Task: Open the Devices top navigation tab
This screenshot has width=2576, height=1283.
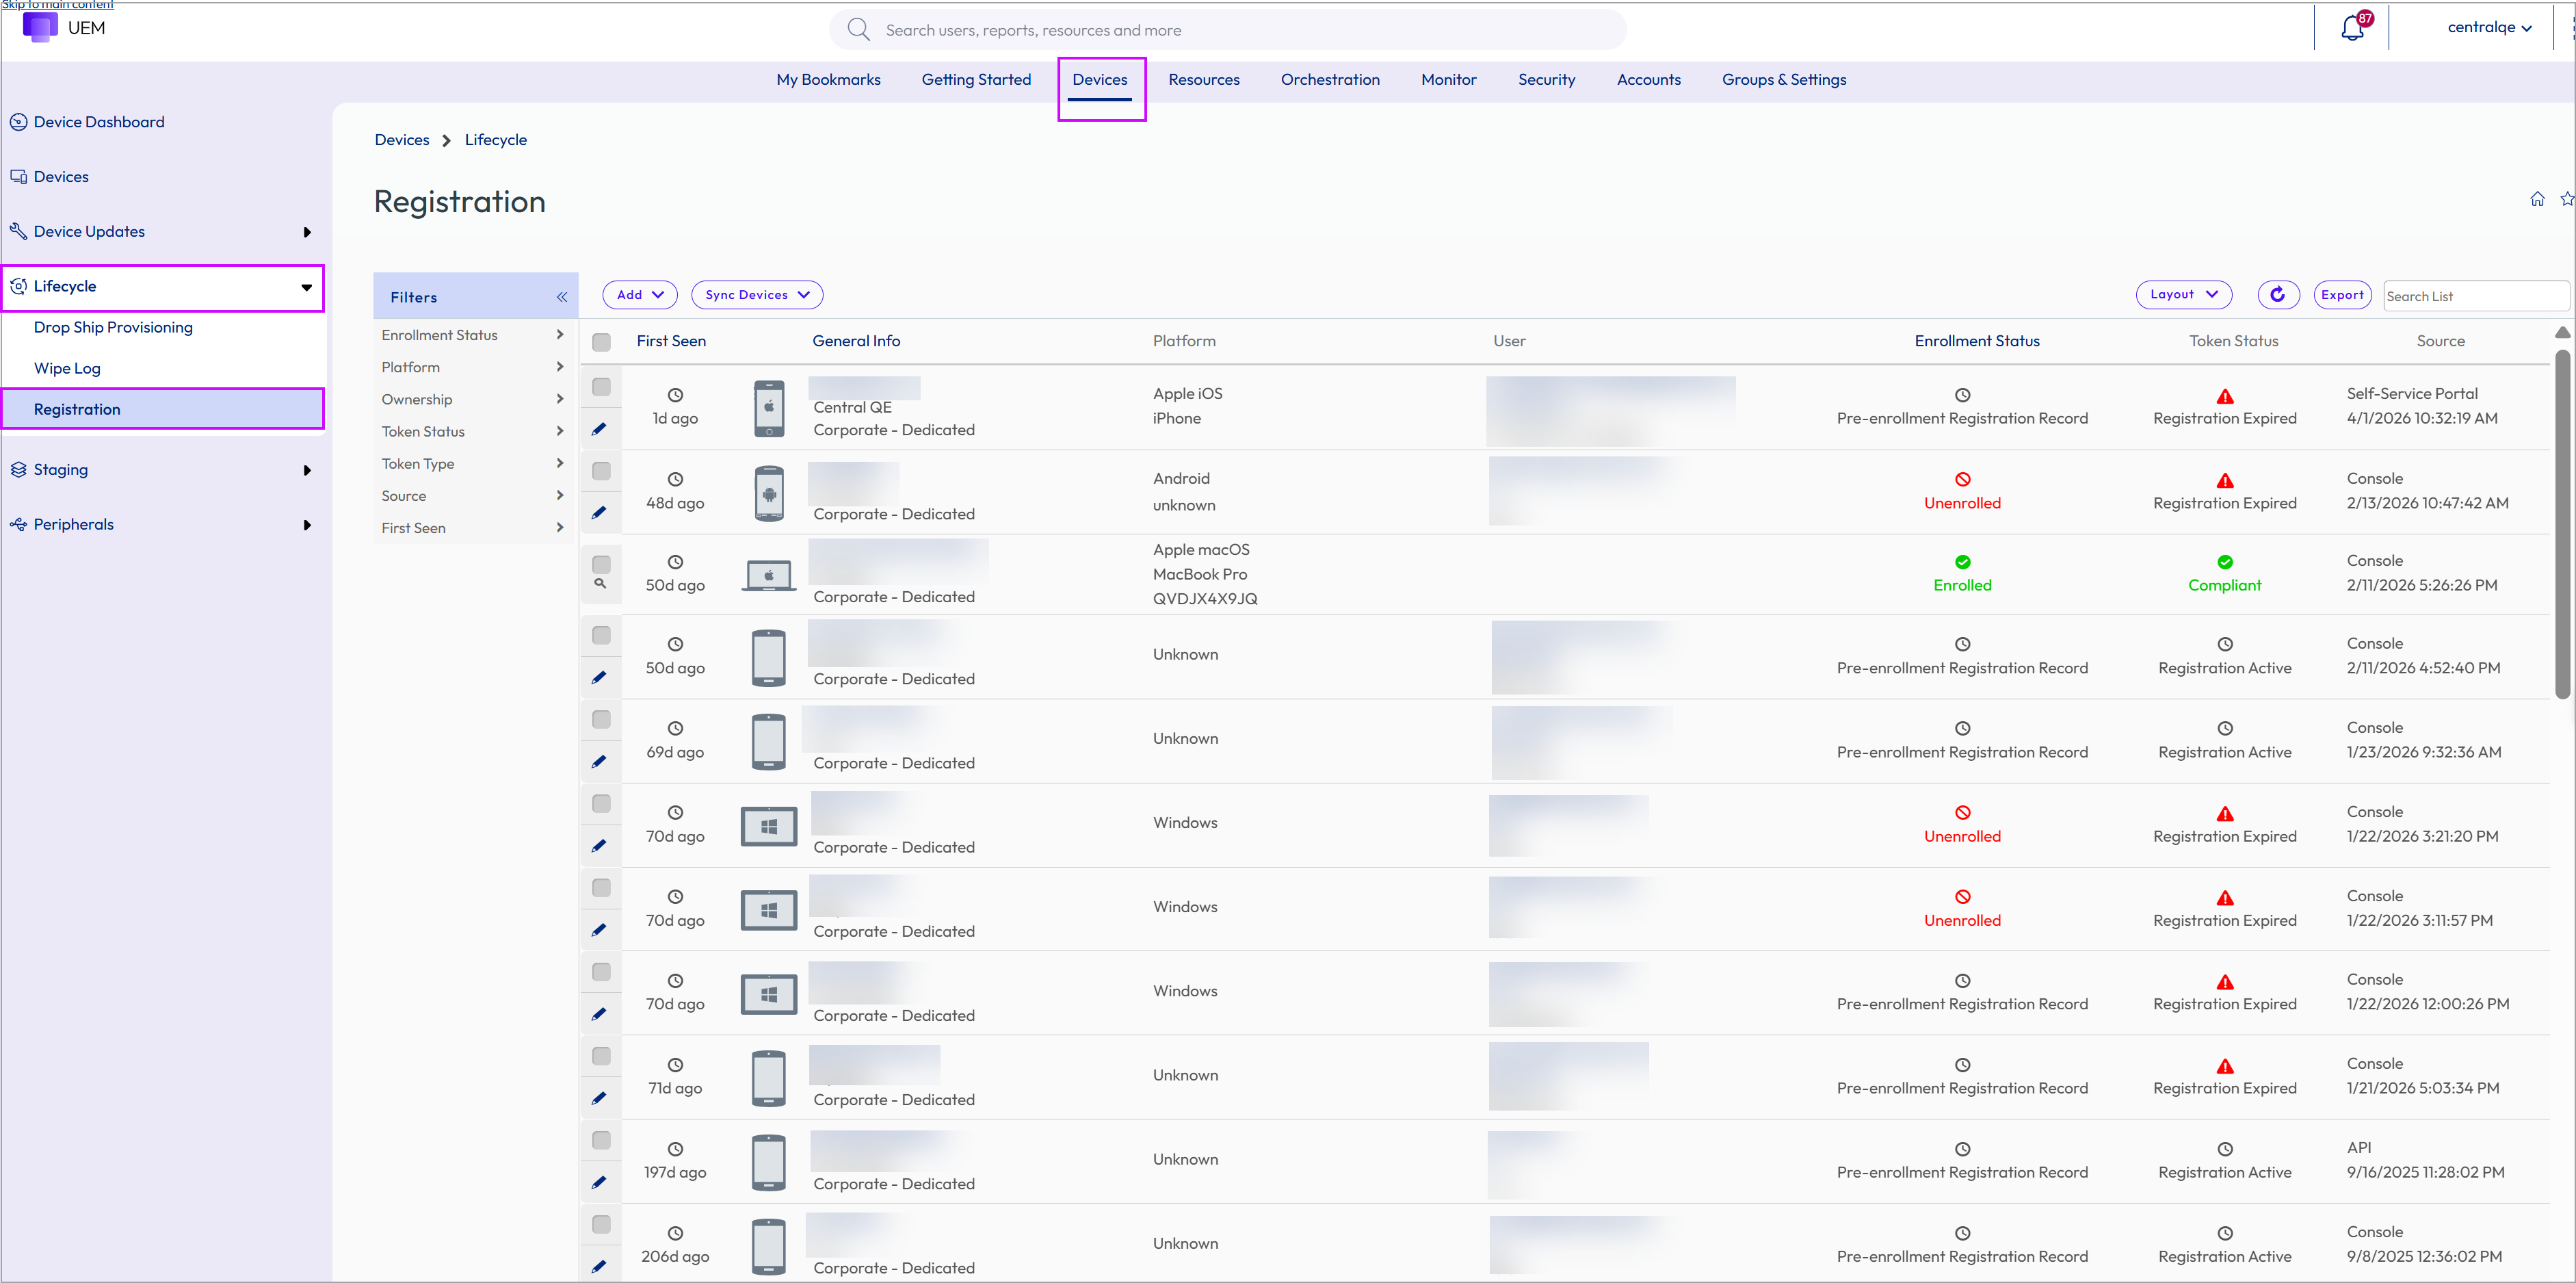Action: 1099,80
